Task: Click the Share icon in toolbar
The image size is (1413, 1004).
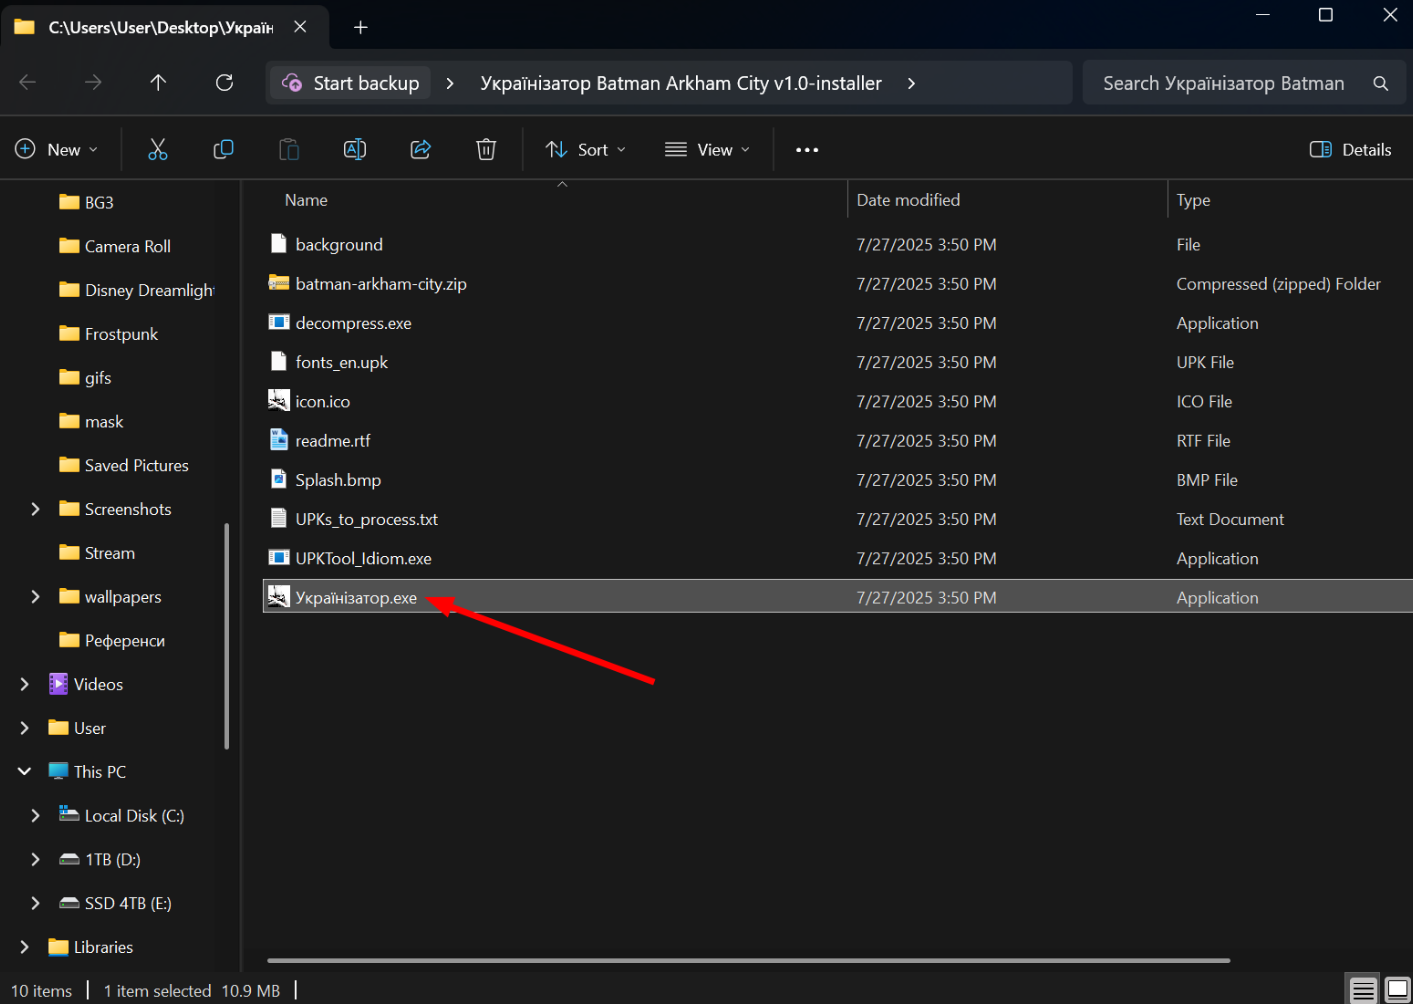Action: point(420,149)
